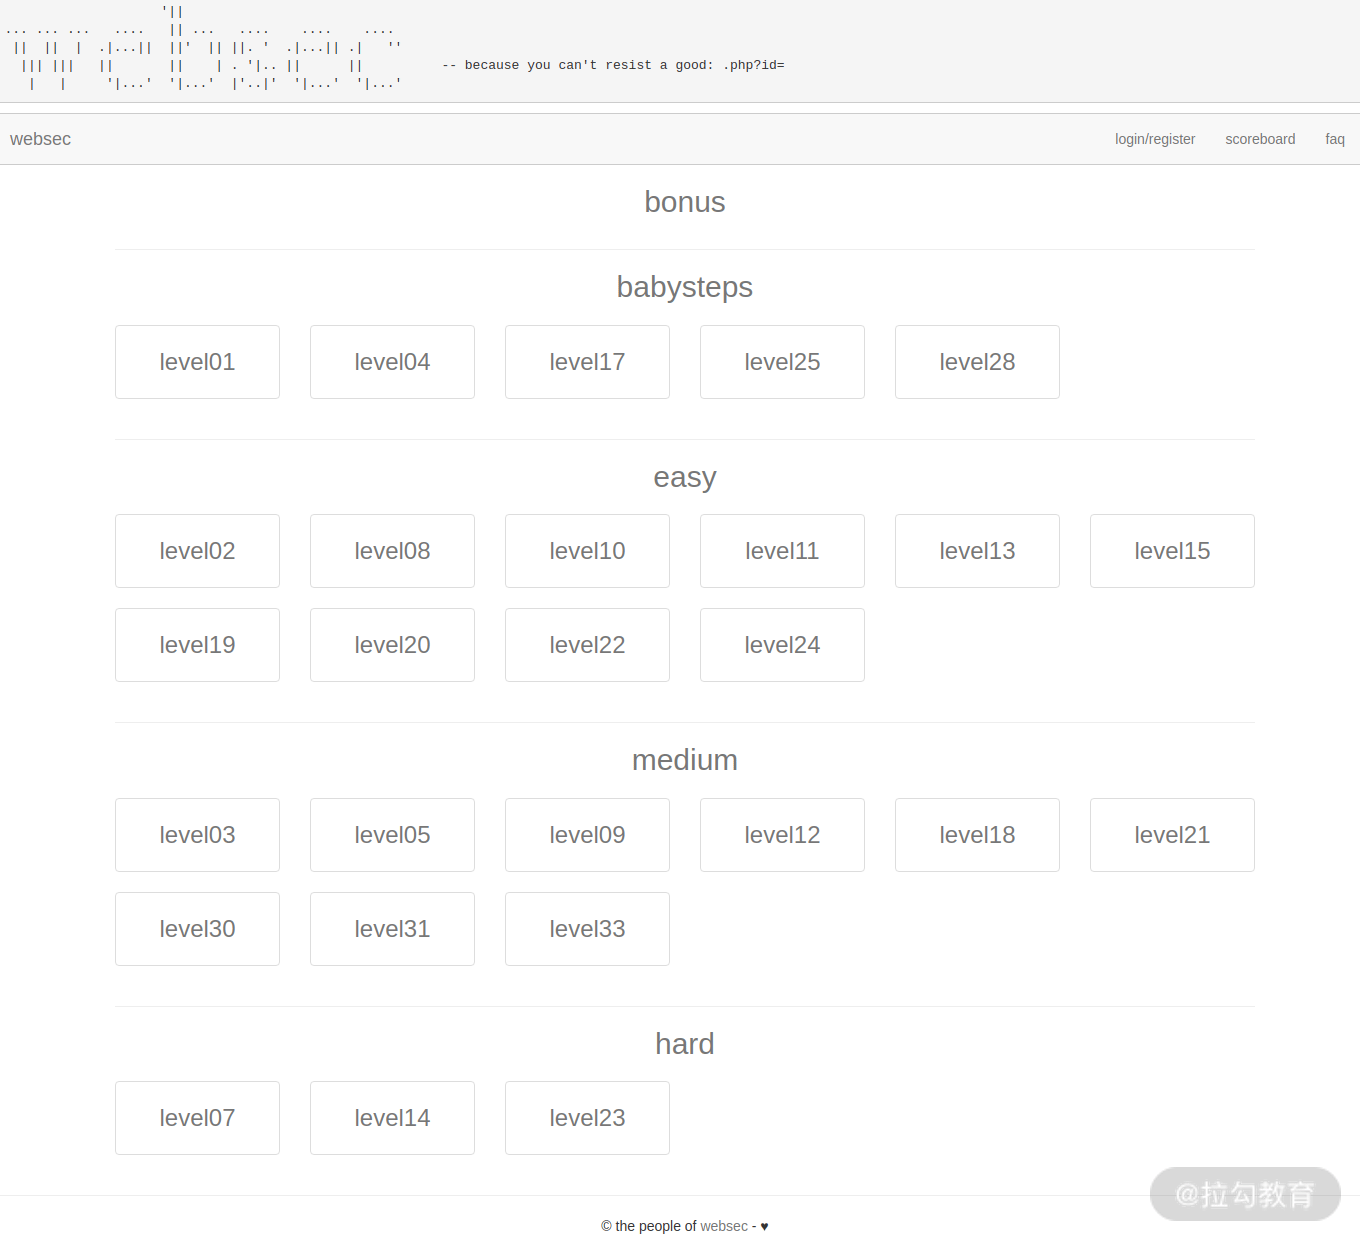Select the level08 challenge
This screenshot has height=1239, width=1360.
[x=392, y=551]
